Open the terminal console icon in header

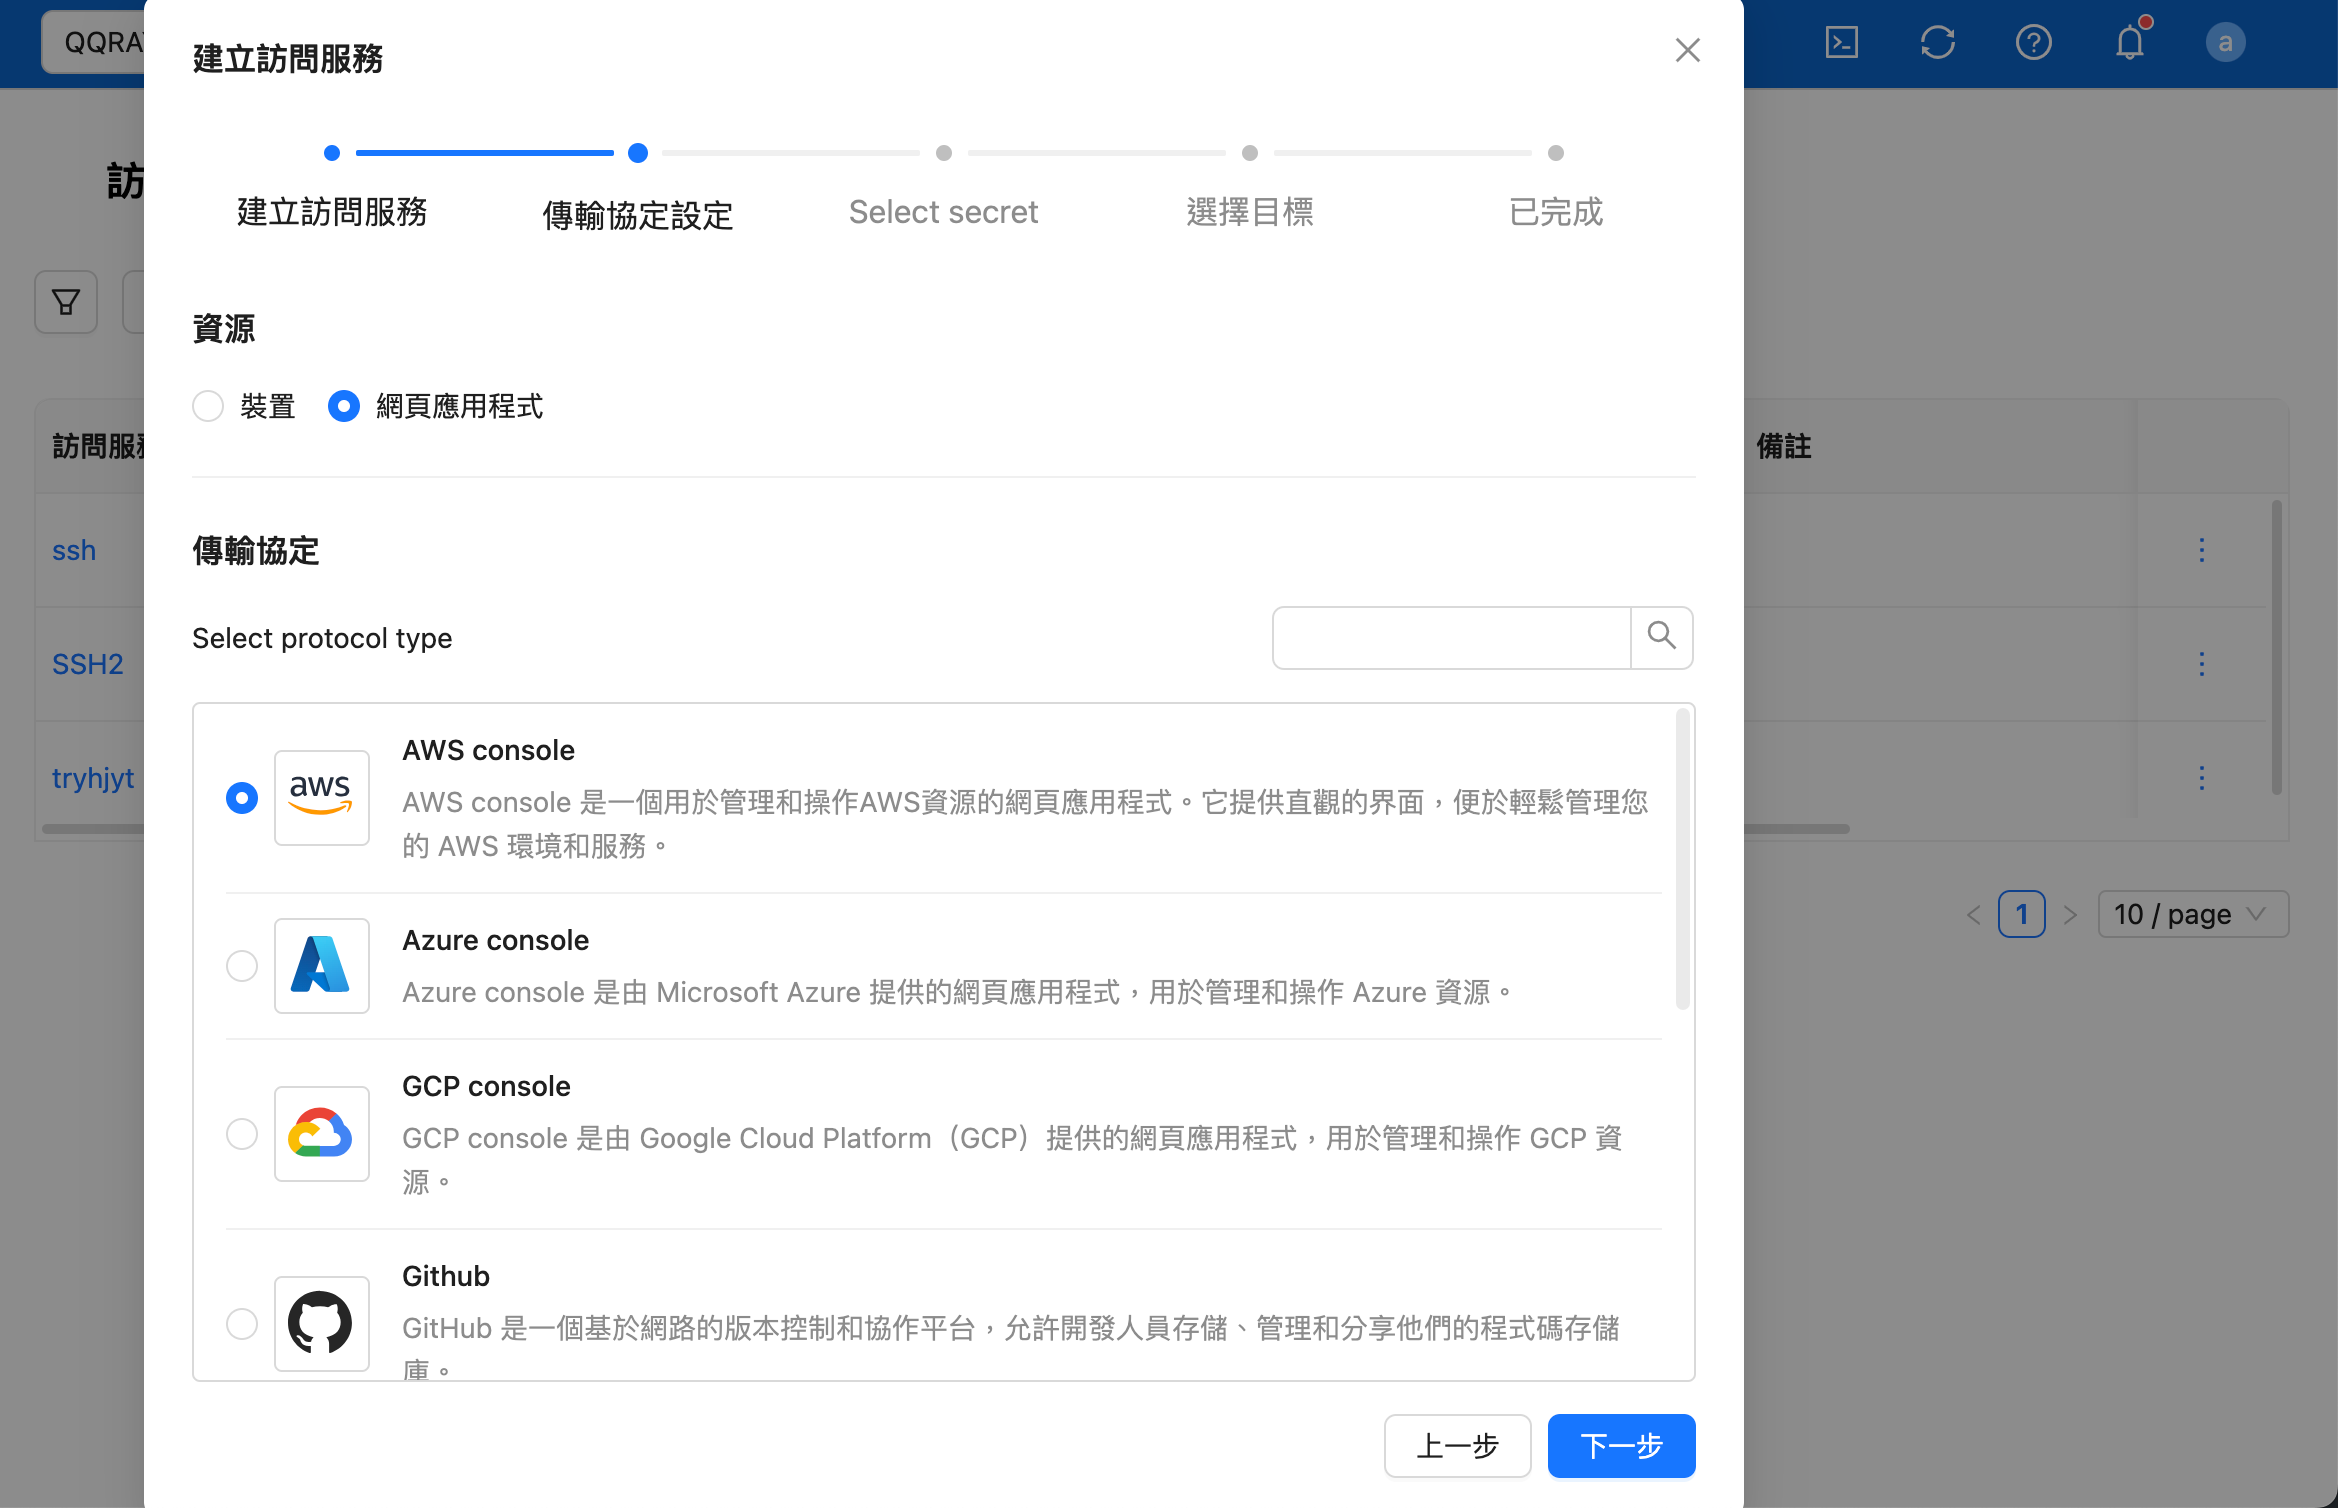1841,43
